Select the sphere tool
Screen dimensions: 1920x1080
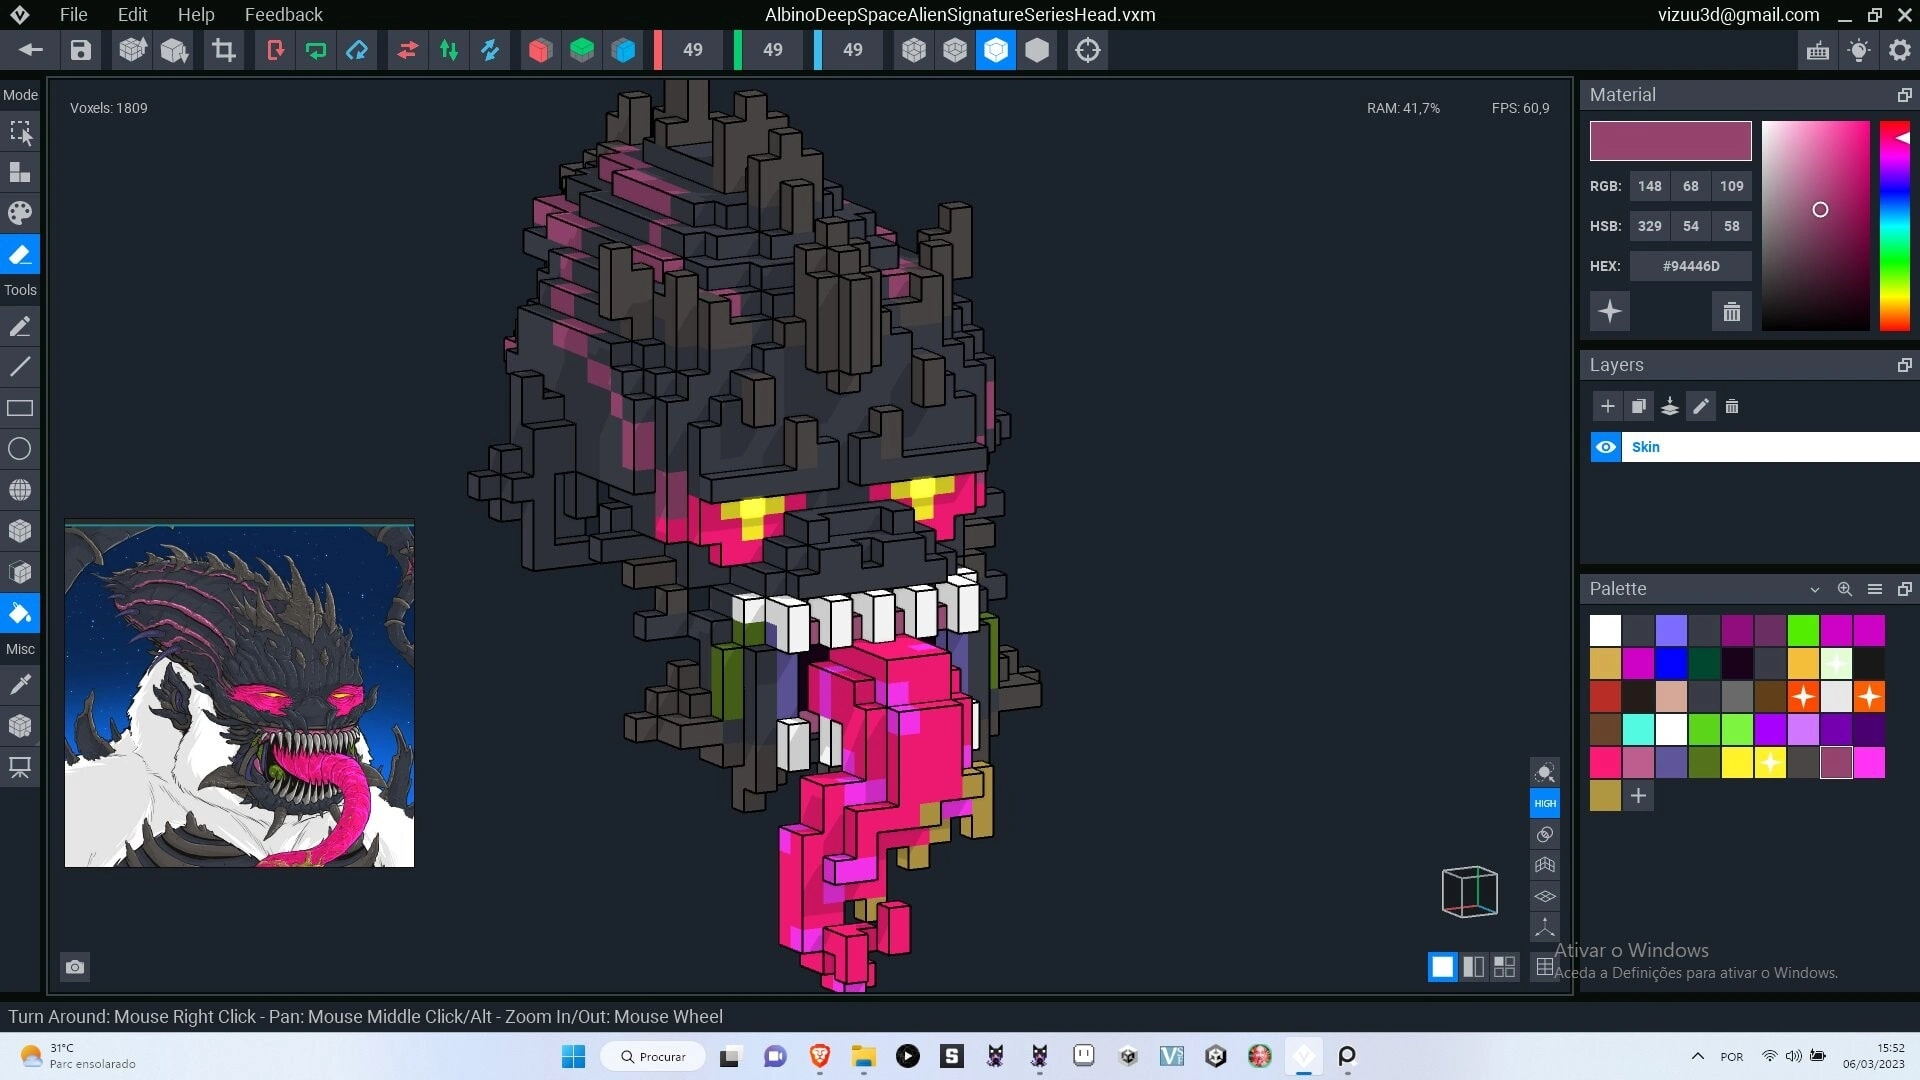tap(20, 490)
